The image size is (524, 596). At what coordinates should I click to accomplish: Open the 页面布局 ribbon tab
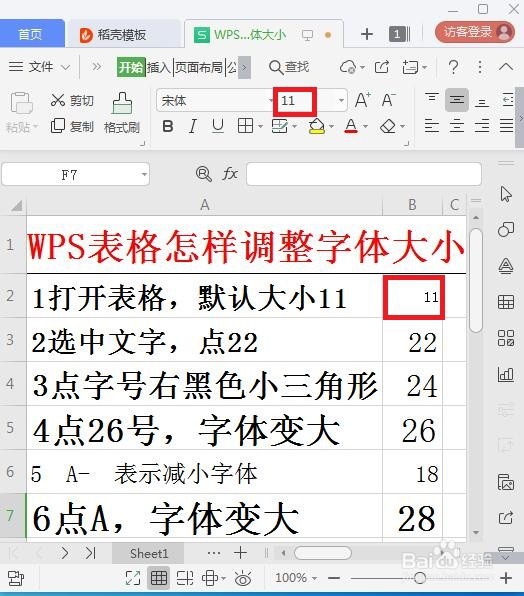[x=198, y=67]
